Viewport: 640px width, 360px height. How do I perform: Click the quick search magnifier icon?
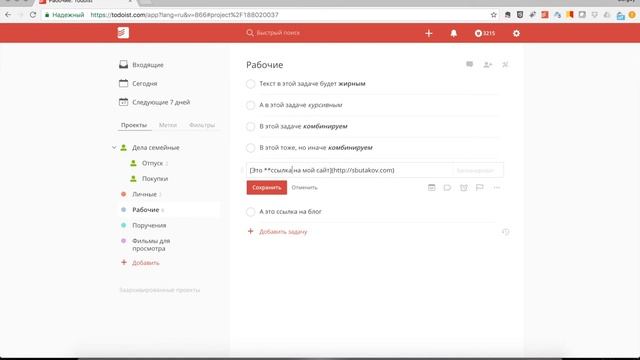coord(250,33)
